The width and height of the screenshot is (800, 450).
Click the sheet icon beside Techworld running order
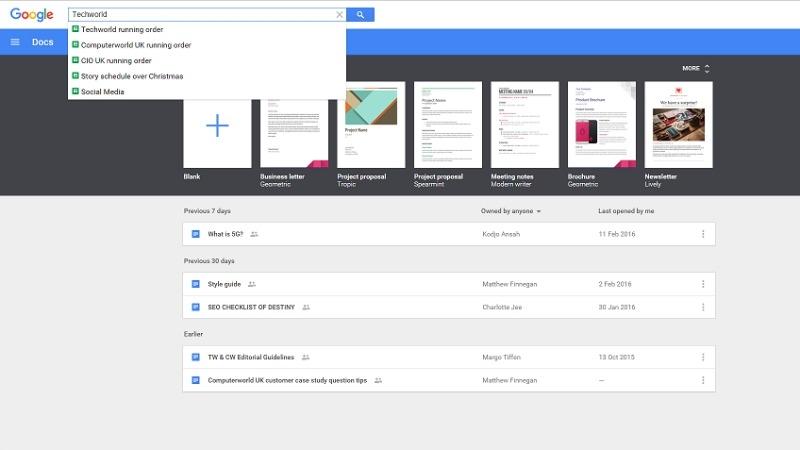click(75, 29)
